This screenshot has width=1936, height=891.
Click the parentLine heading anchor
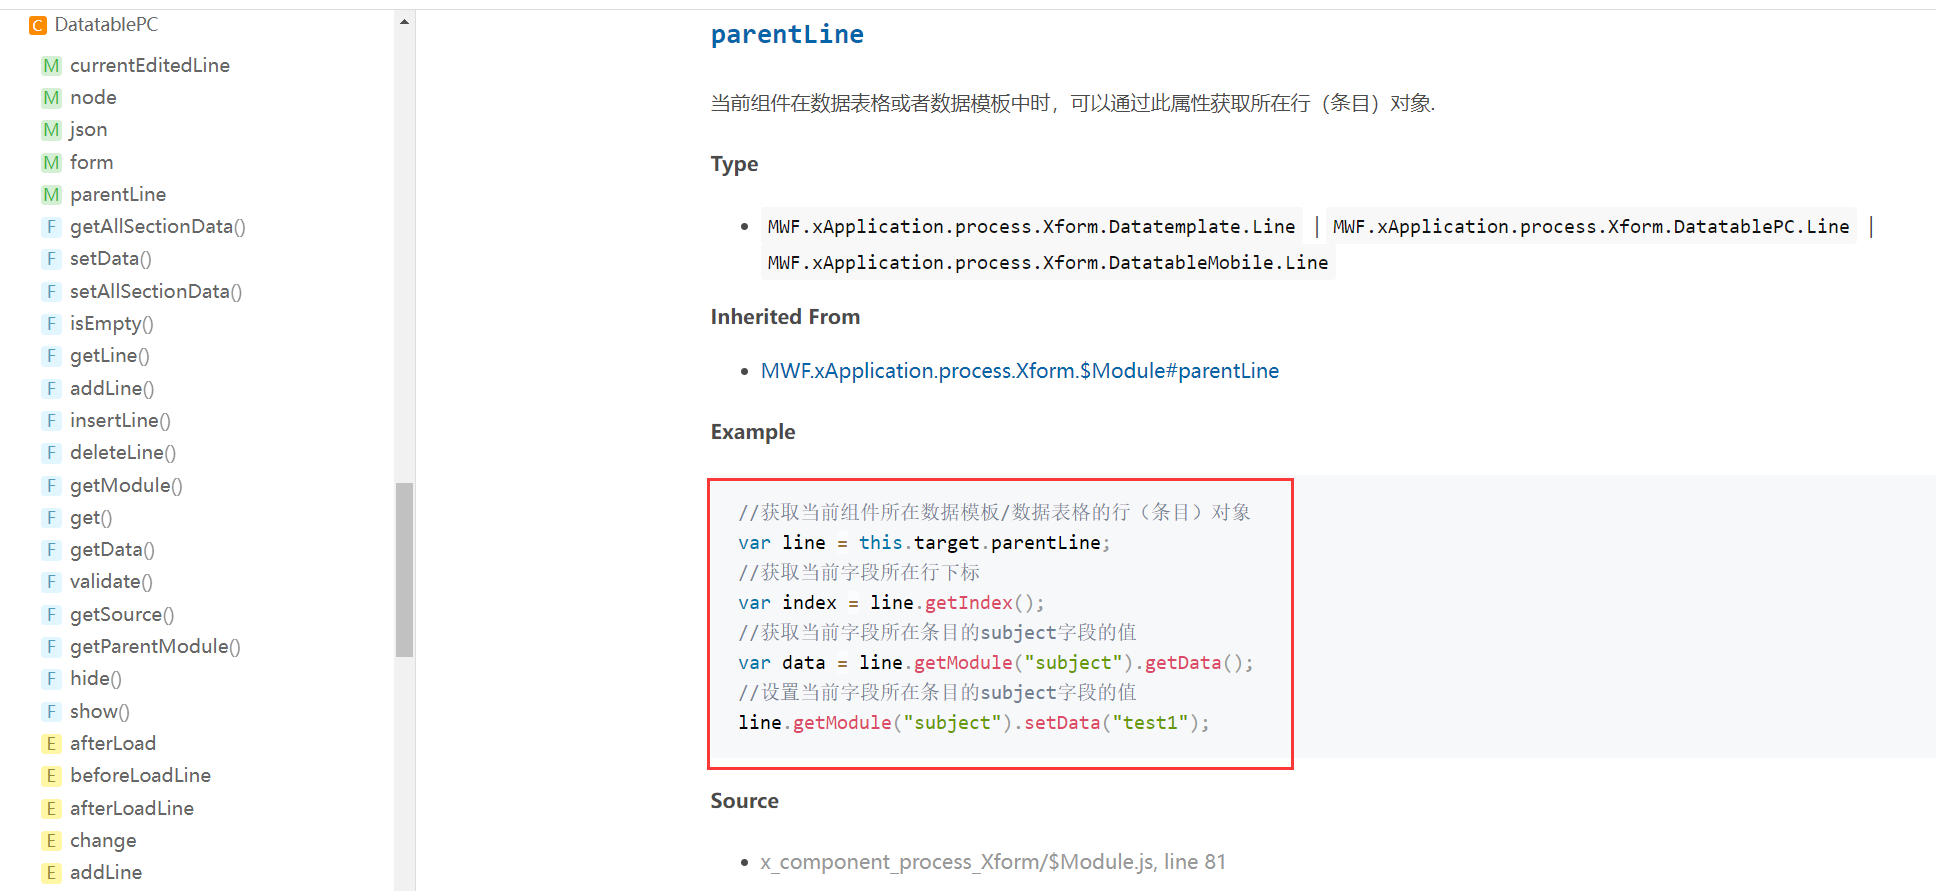786,35
